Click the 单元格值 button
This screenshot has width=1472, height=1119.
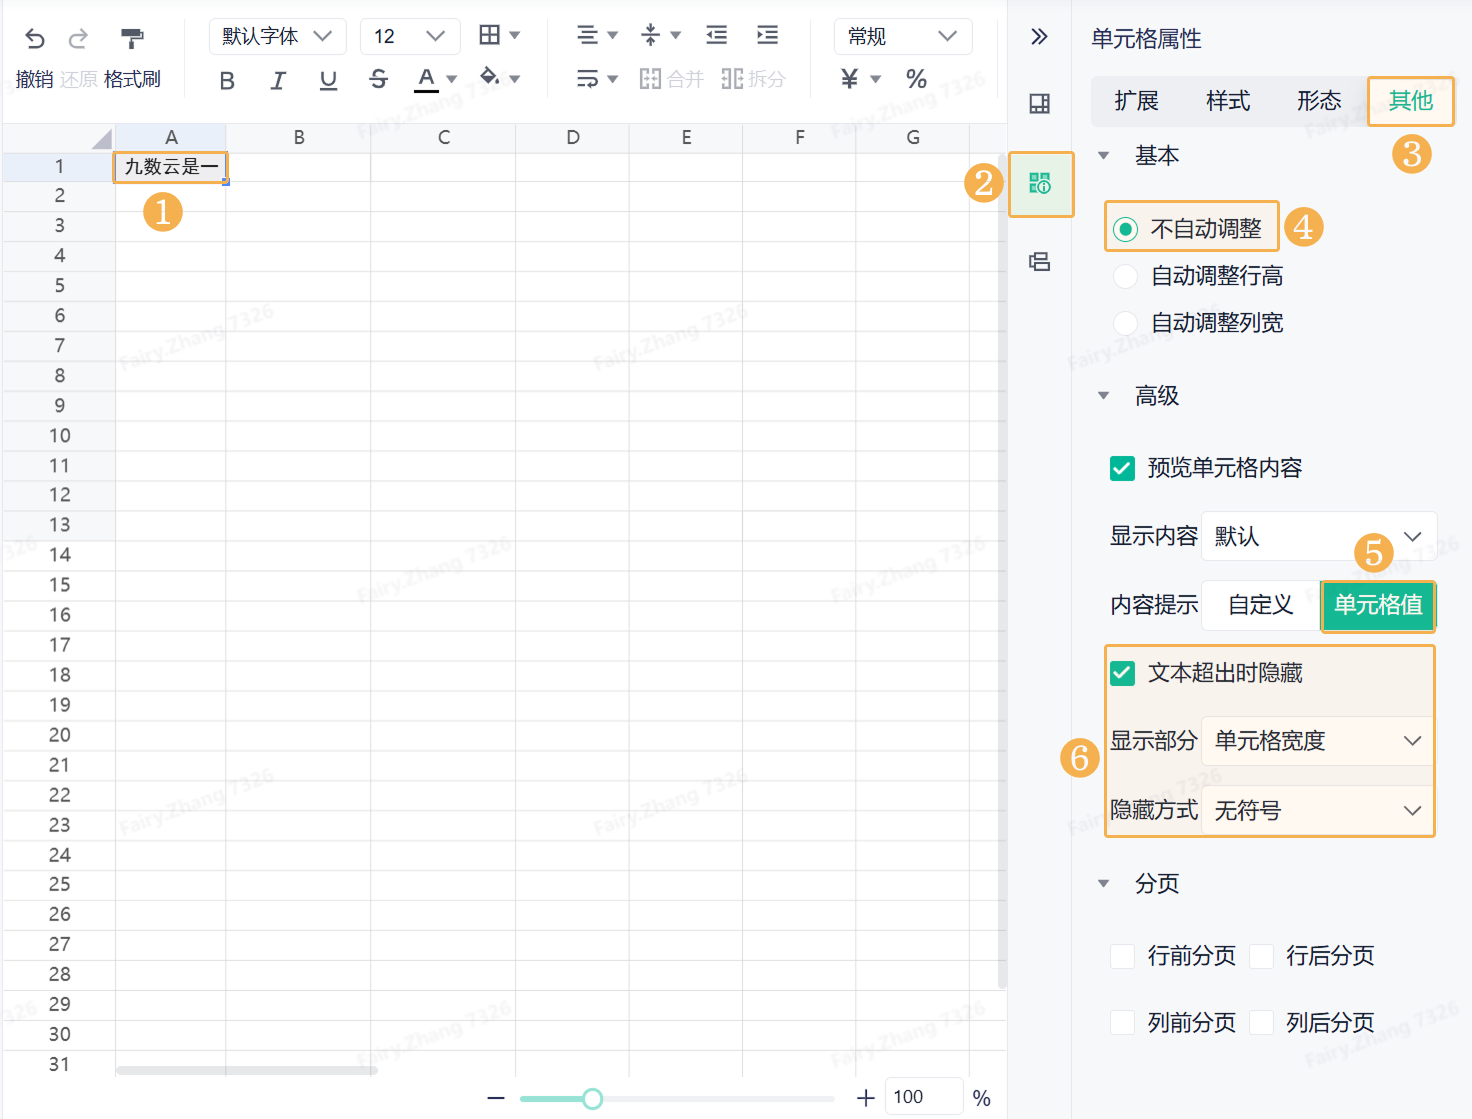pos(1378,606)
